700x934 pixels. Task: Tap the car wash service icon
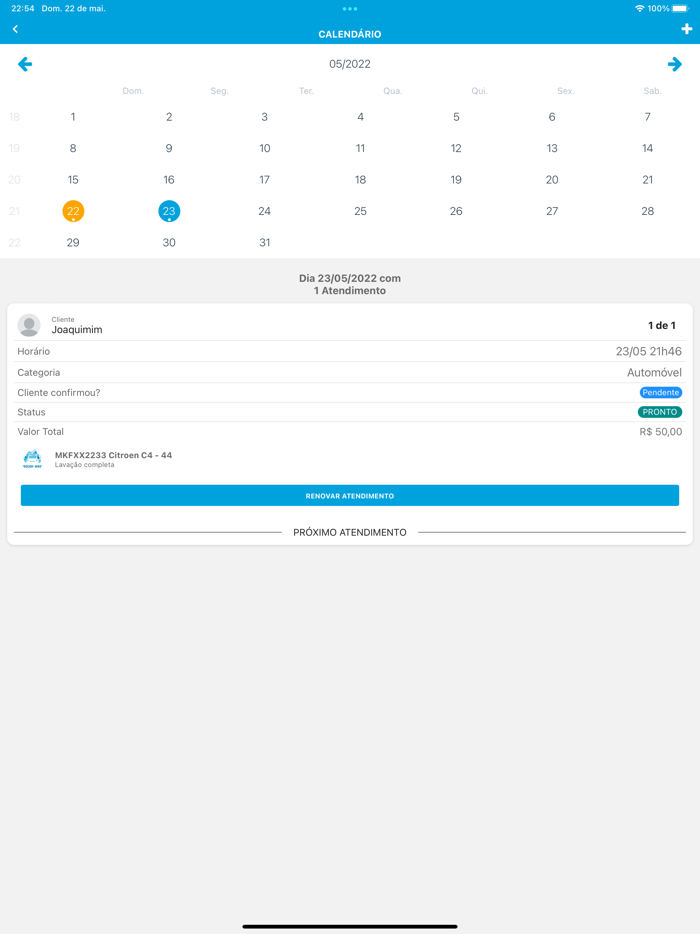point(32,459)
